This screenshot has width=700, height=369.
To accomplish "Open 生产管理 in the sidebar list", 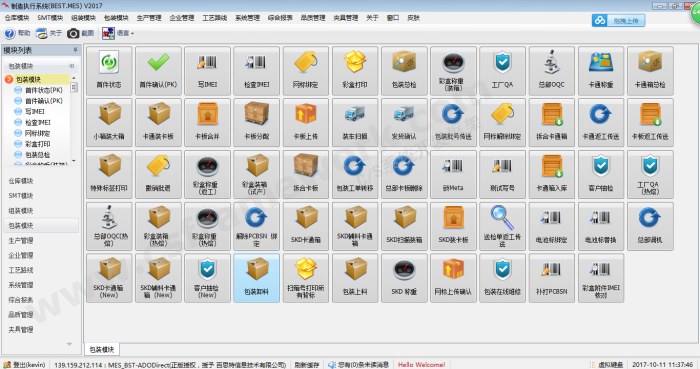I will [21, 240].
